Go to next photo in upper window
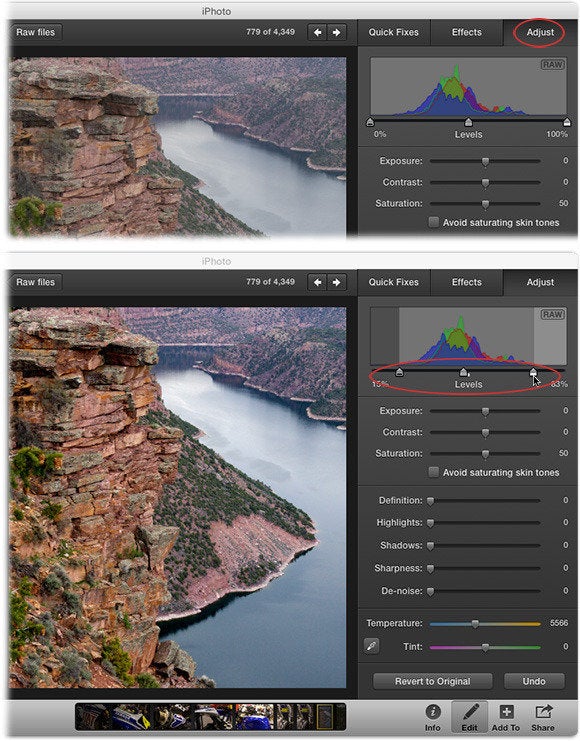 coord(337,32)
